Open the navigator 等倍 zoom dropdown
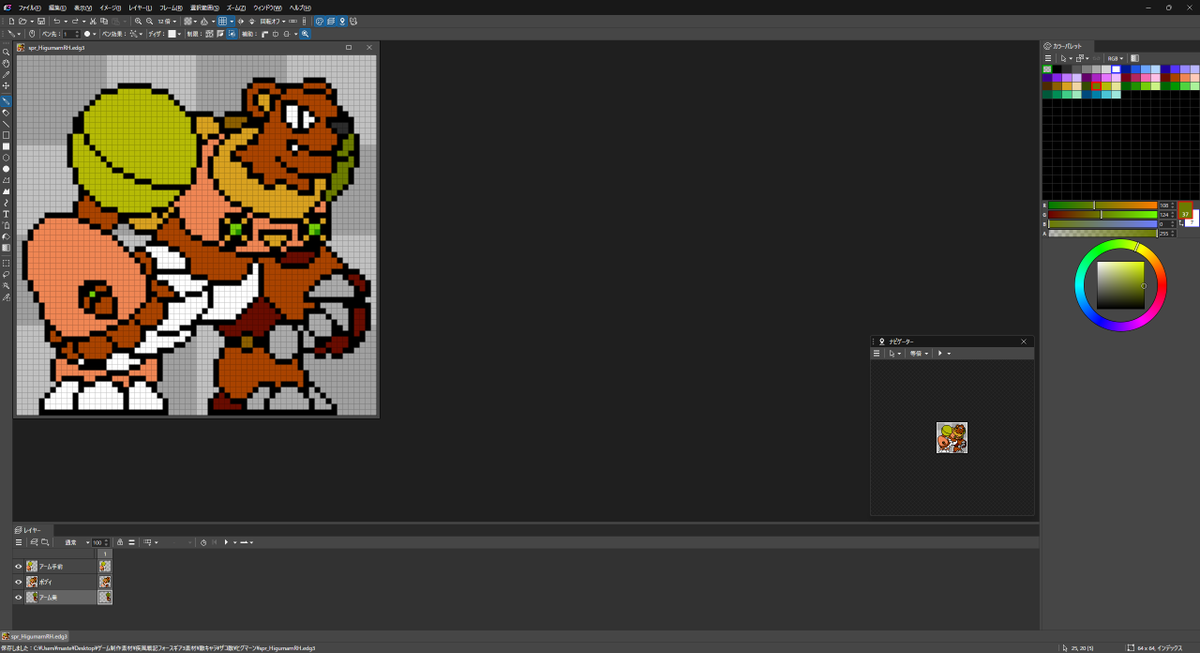This screenshot has height=653, width=1200. [919, 353]
